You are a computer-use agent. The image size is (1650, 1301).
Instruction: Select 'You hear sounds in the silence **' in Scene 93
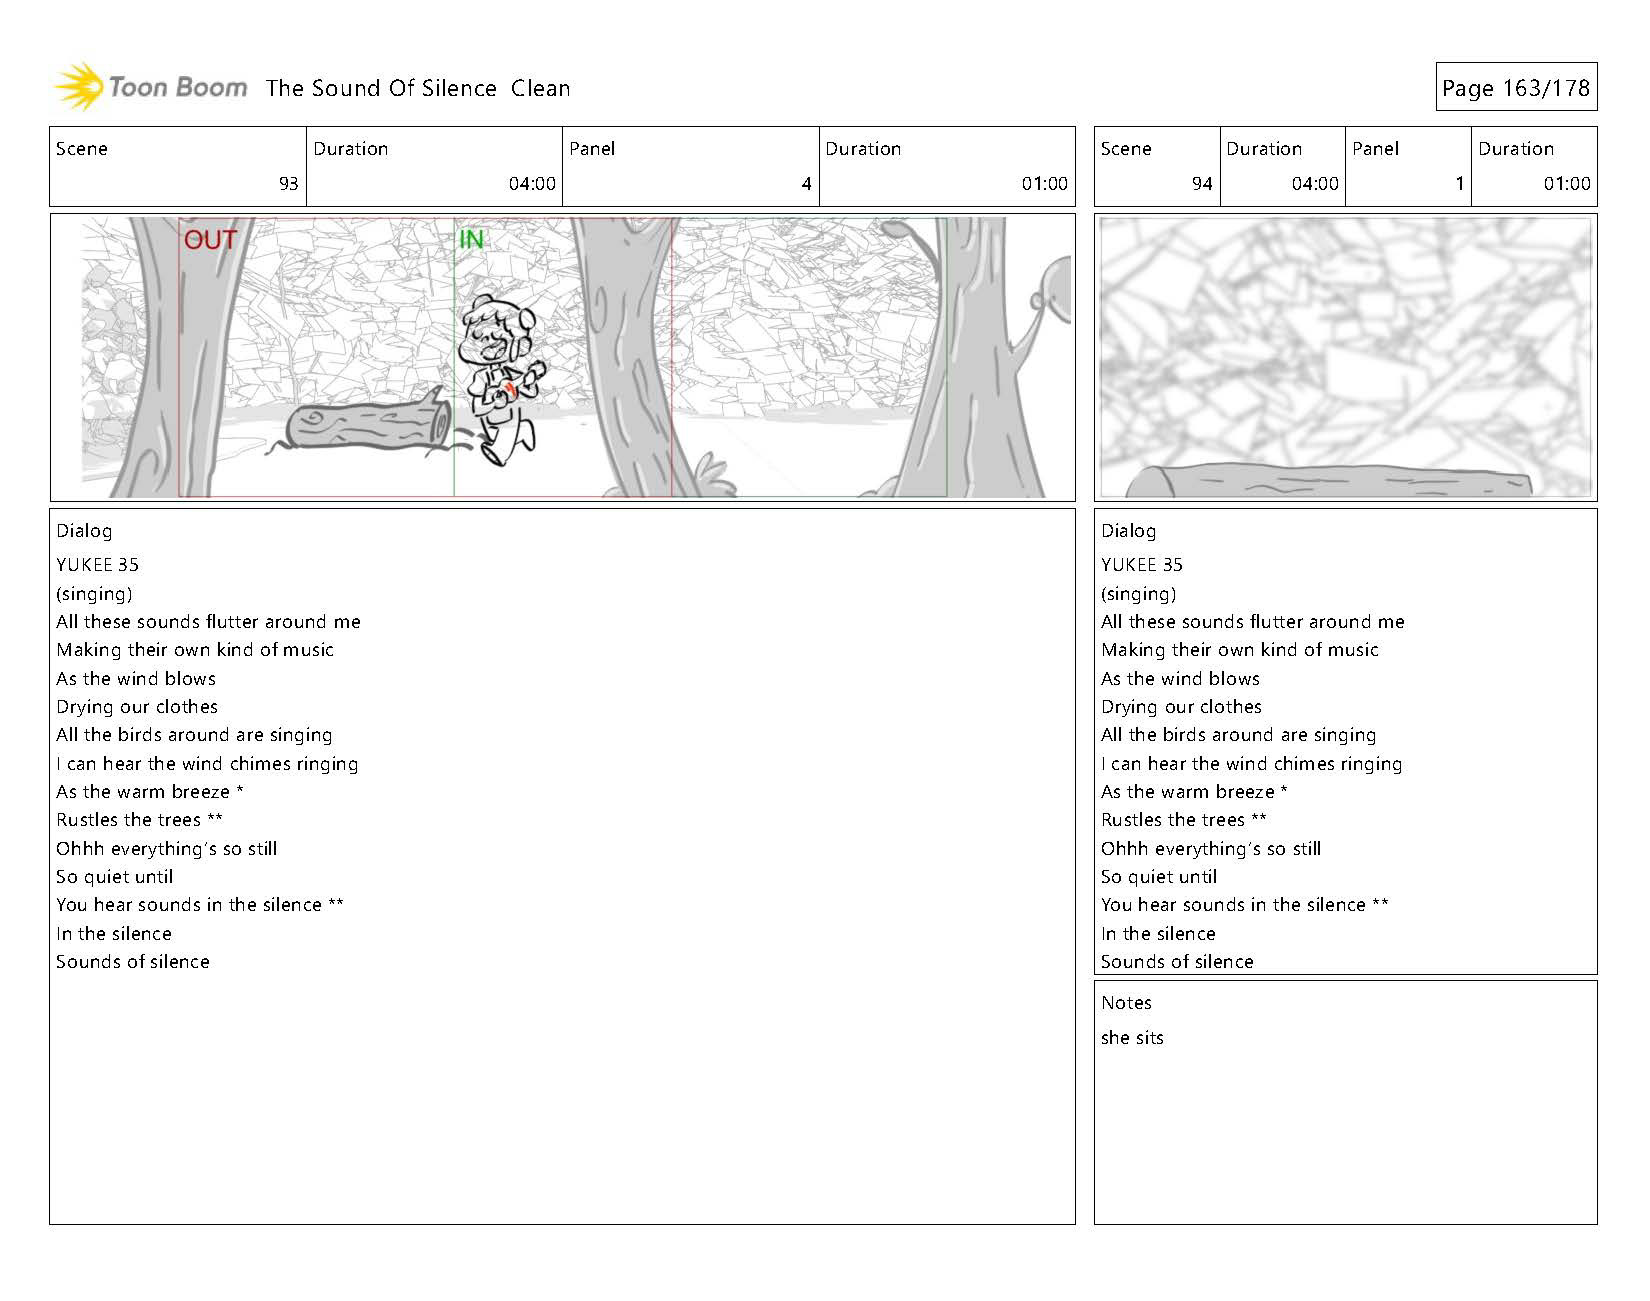tap(200, 904)
